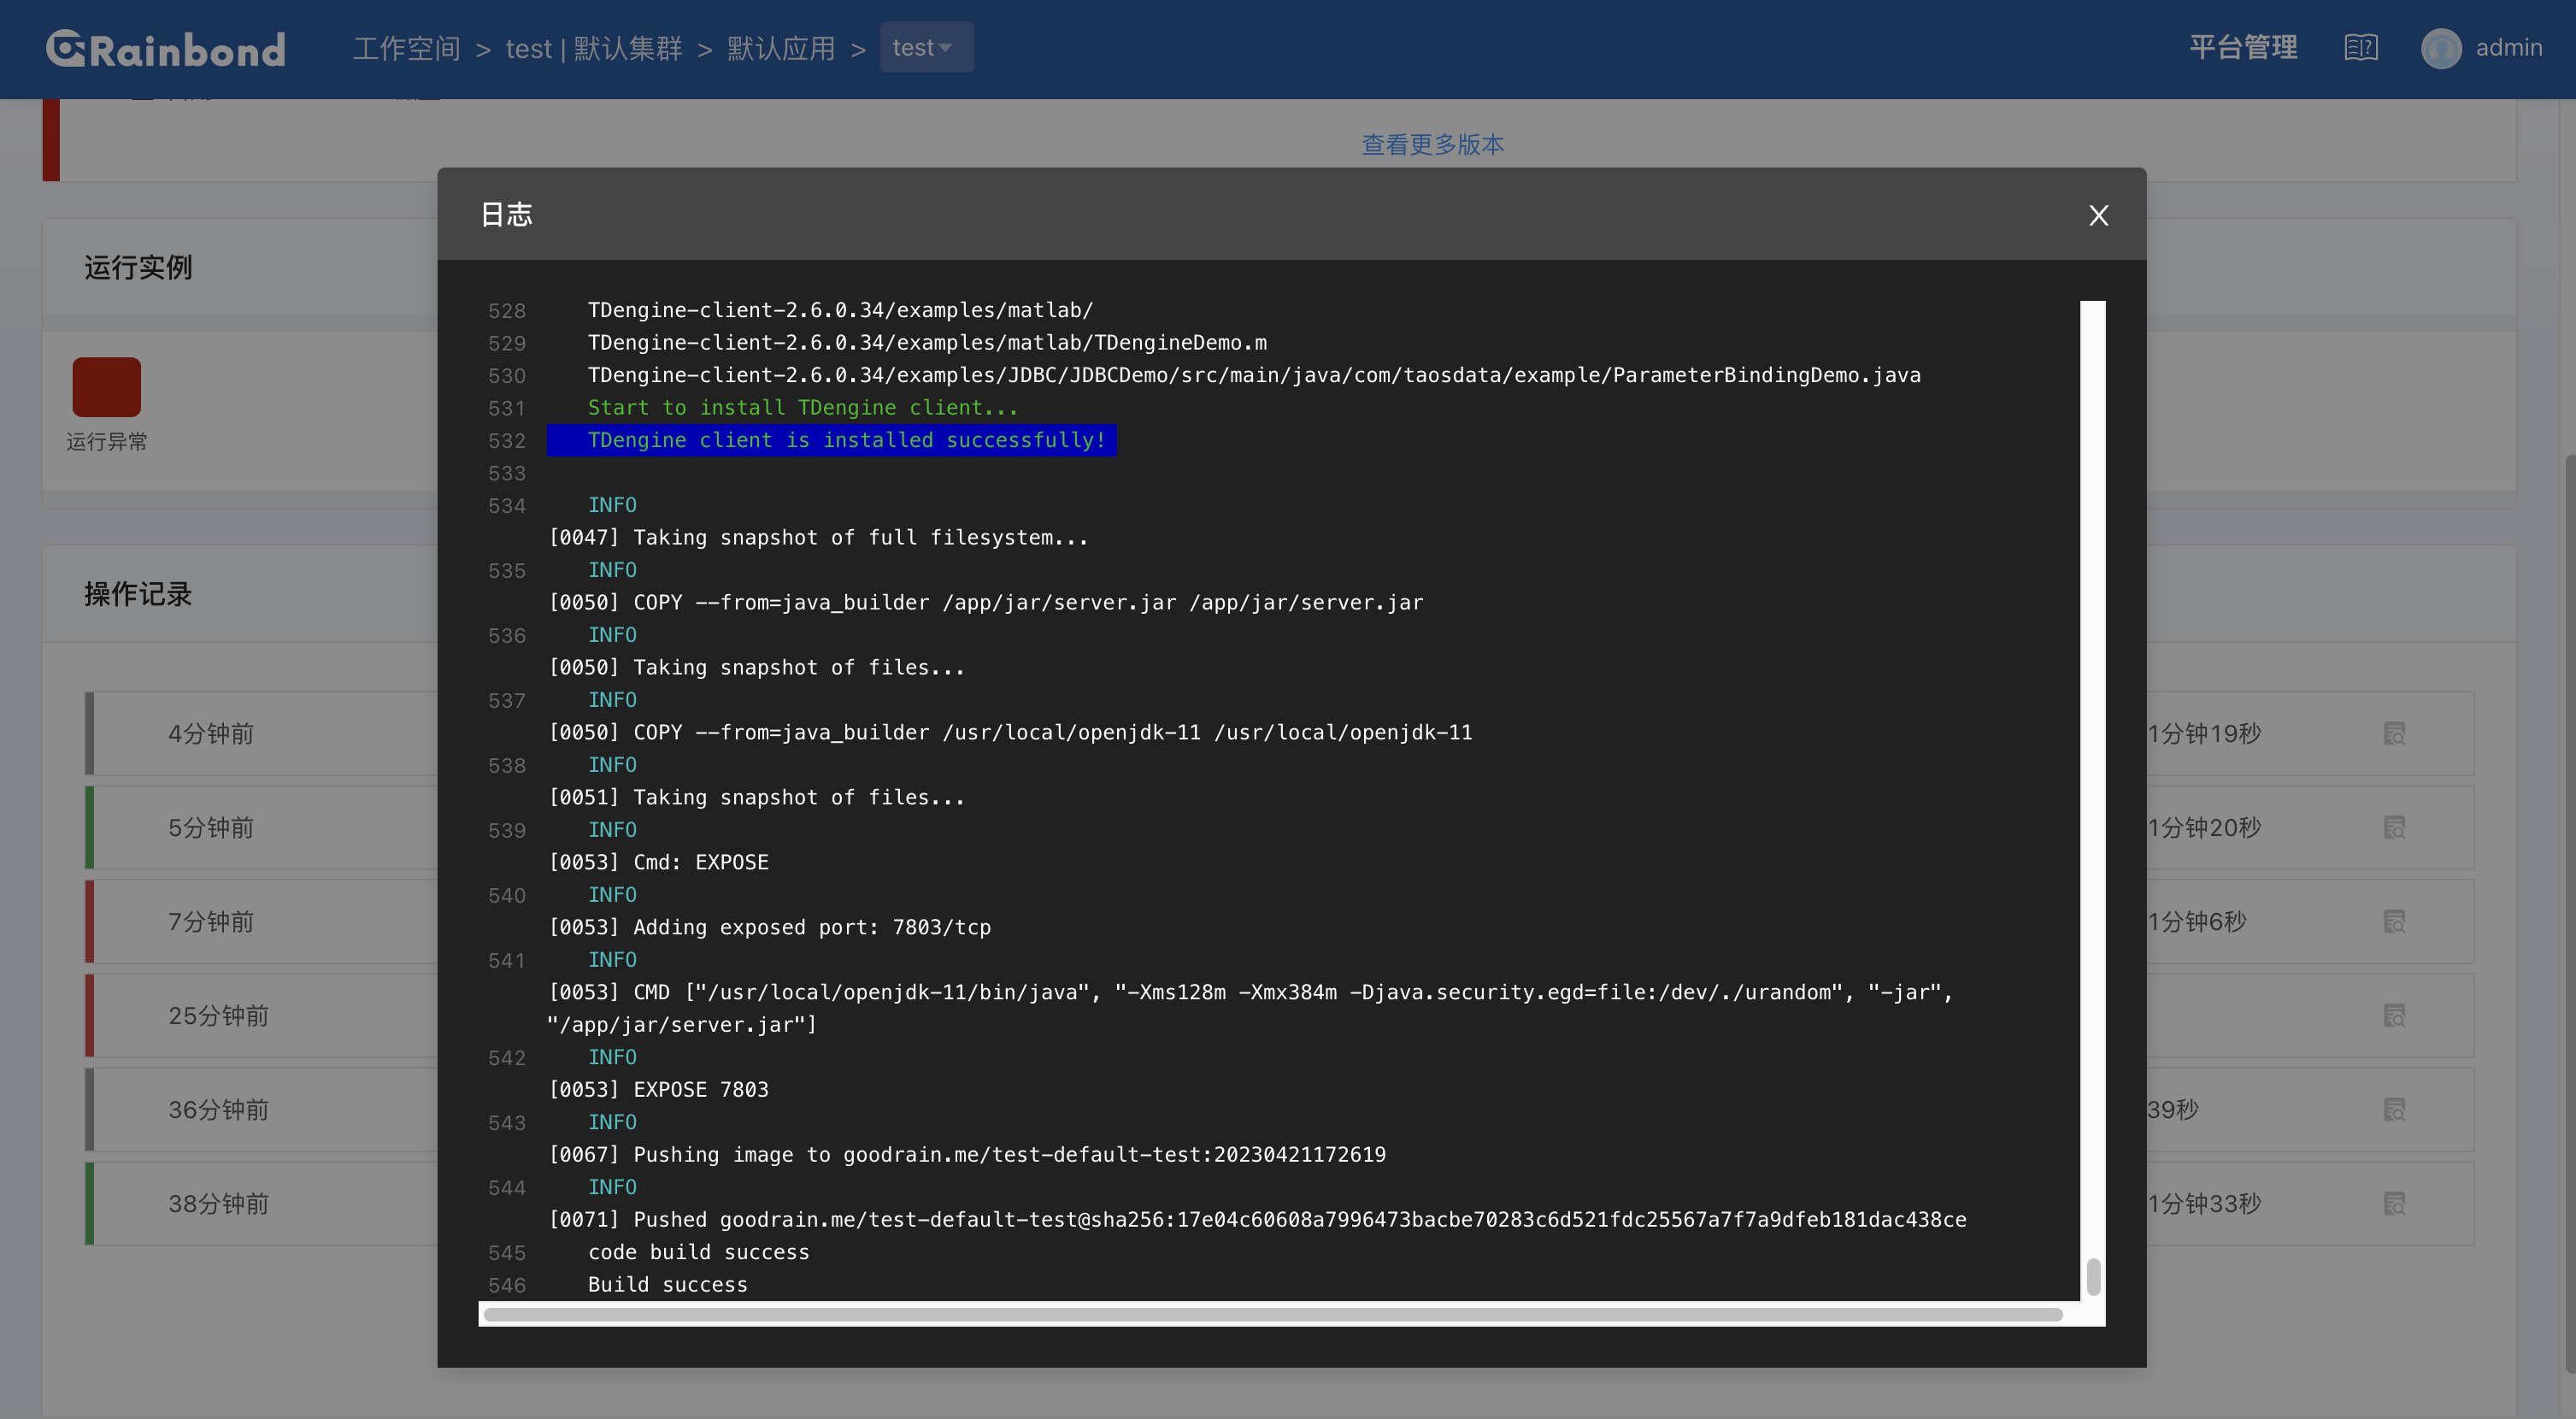The width and height of the screenshot is (2576, 1419).
Task: Navigate to 默认应用 breadcrumb link
Action: [781, 47]
